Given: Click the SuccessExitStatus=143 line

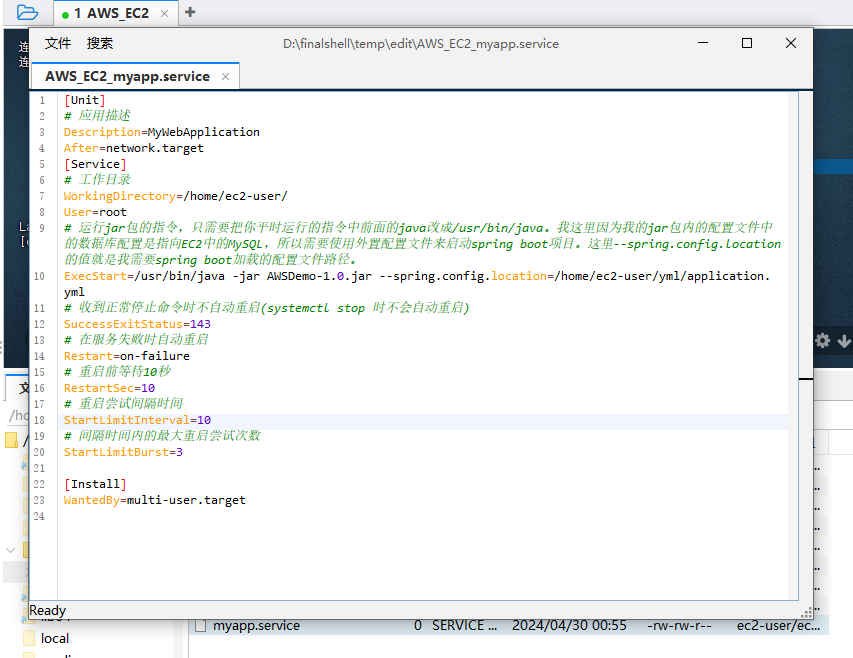Looking at the screenshot, I should tap(137, 324).
